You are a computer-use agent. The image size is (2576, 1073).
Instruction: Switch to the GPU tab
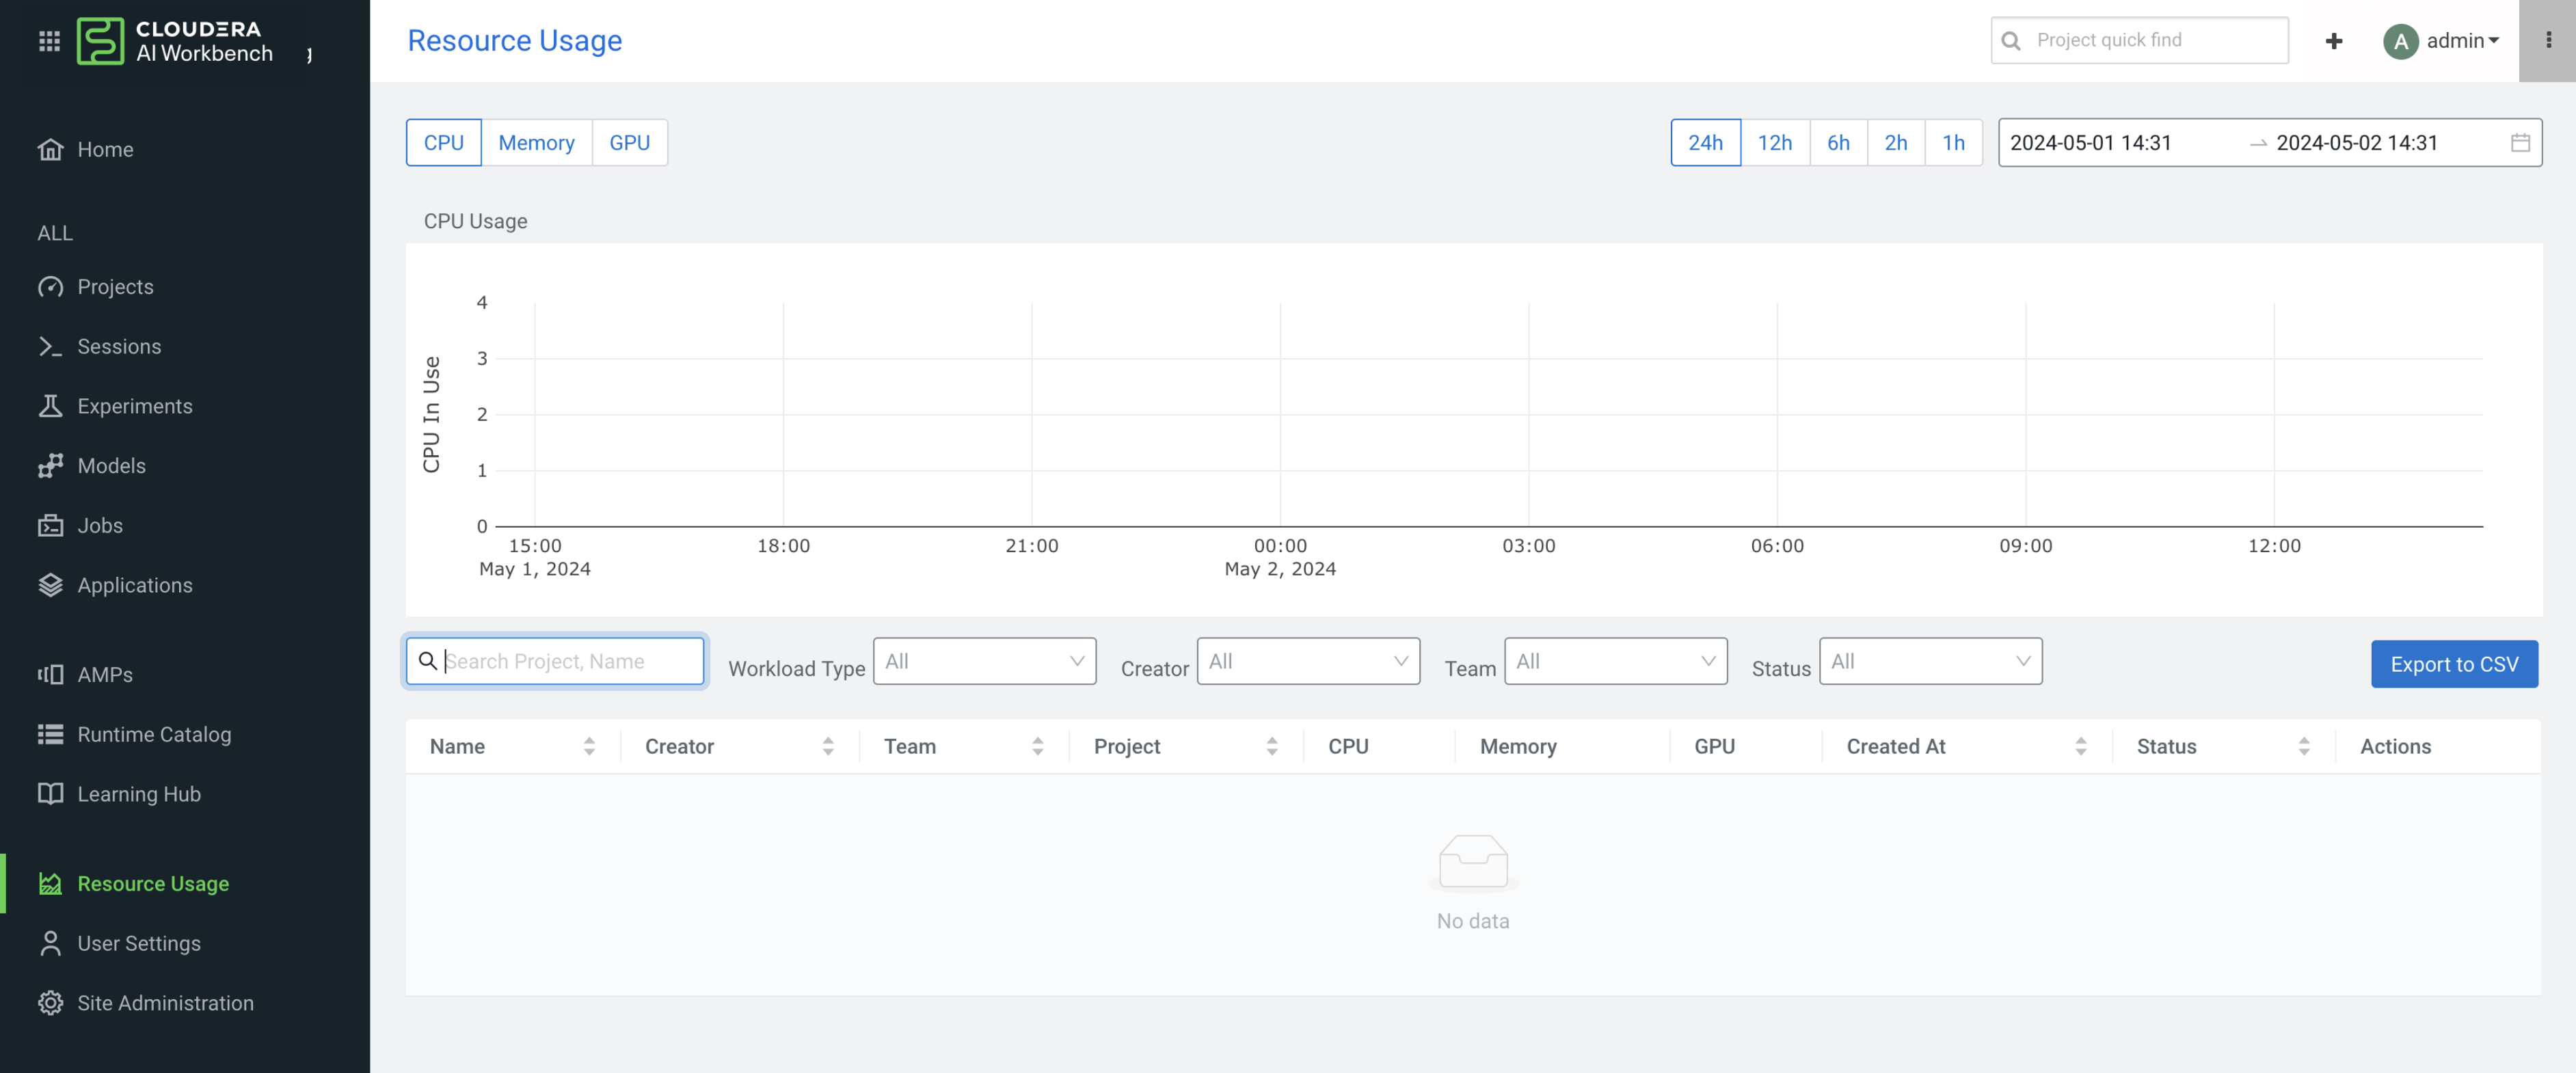629,143
